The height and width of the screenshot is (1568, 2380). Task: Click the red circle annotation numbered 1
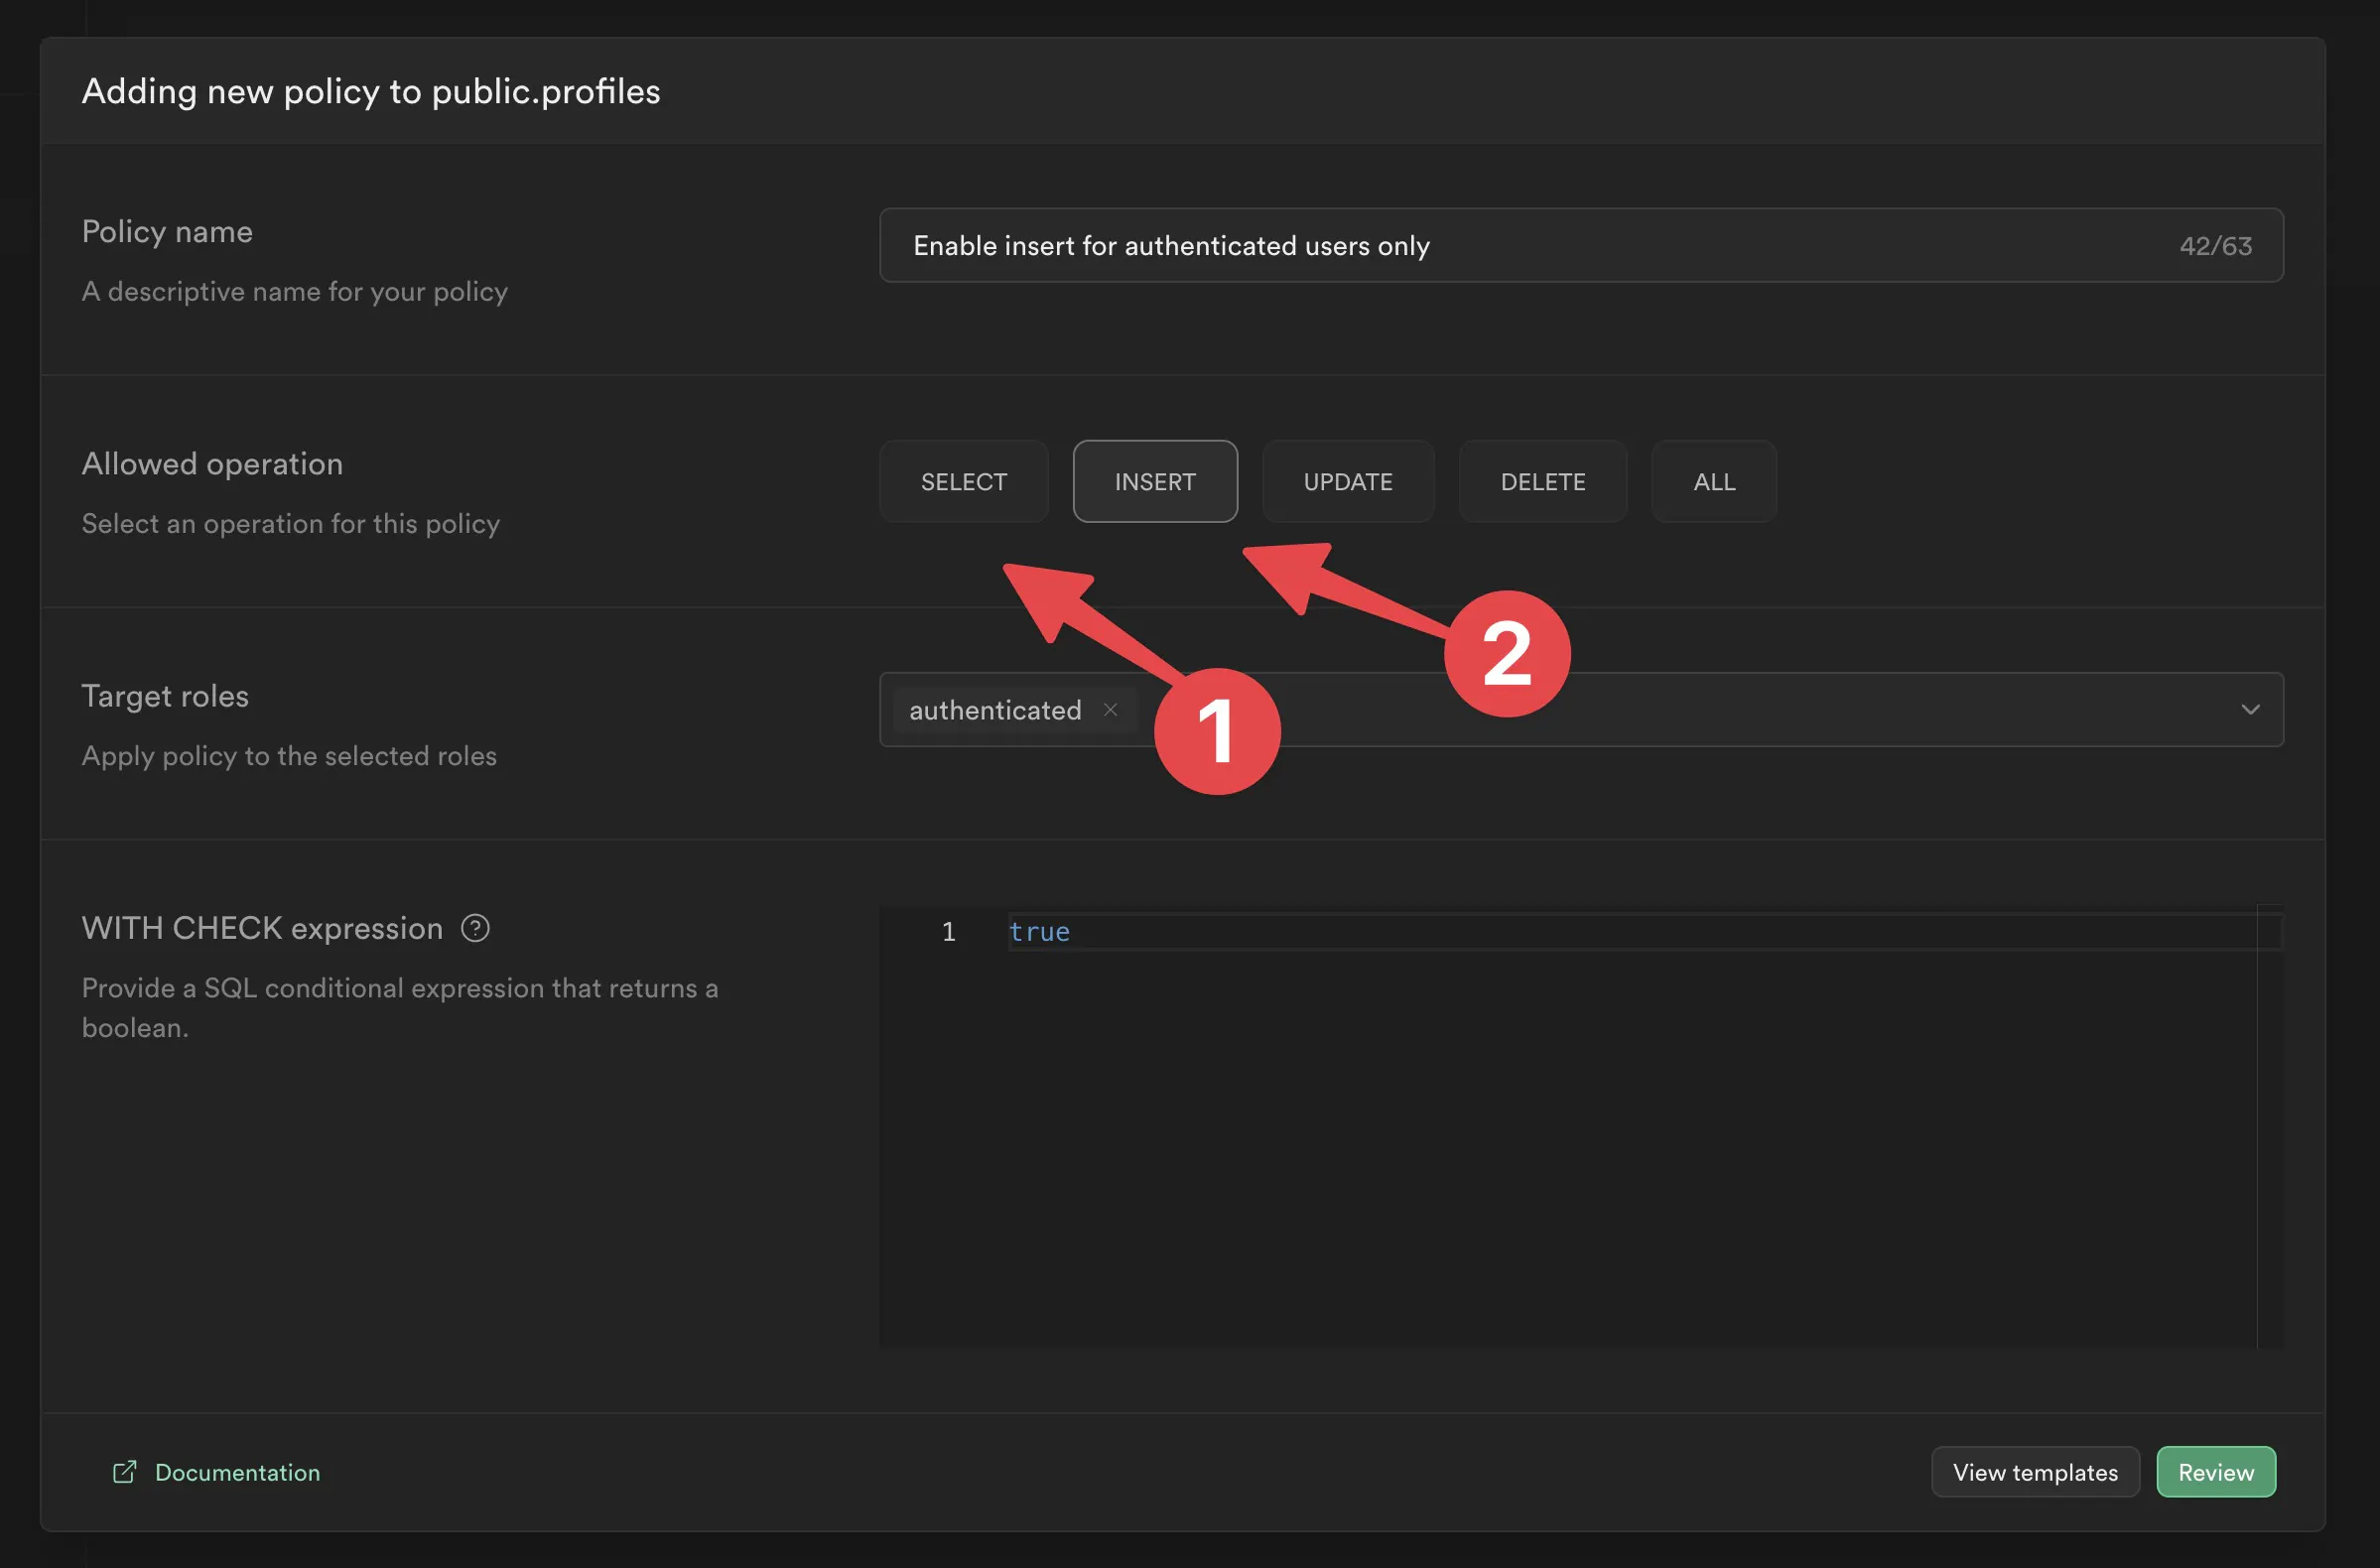1217,732
